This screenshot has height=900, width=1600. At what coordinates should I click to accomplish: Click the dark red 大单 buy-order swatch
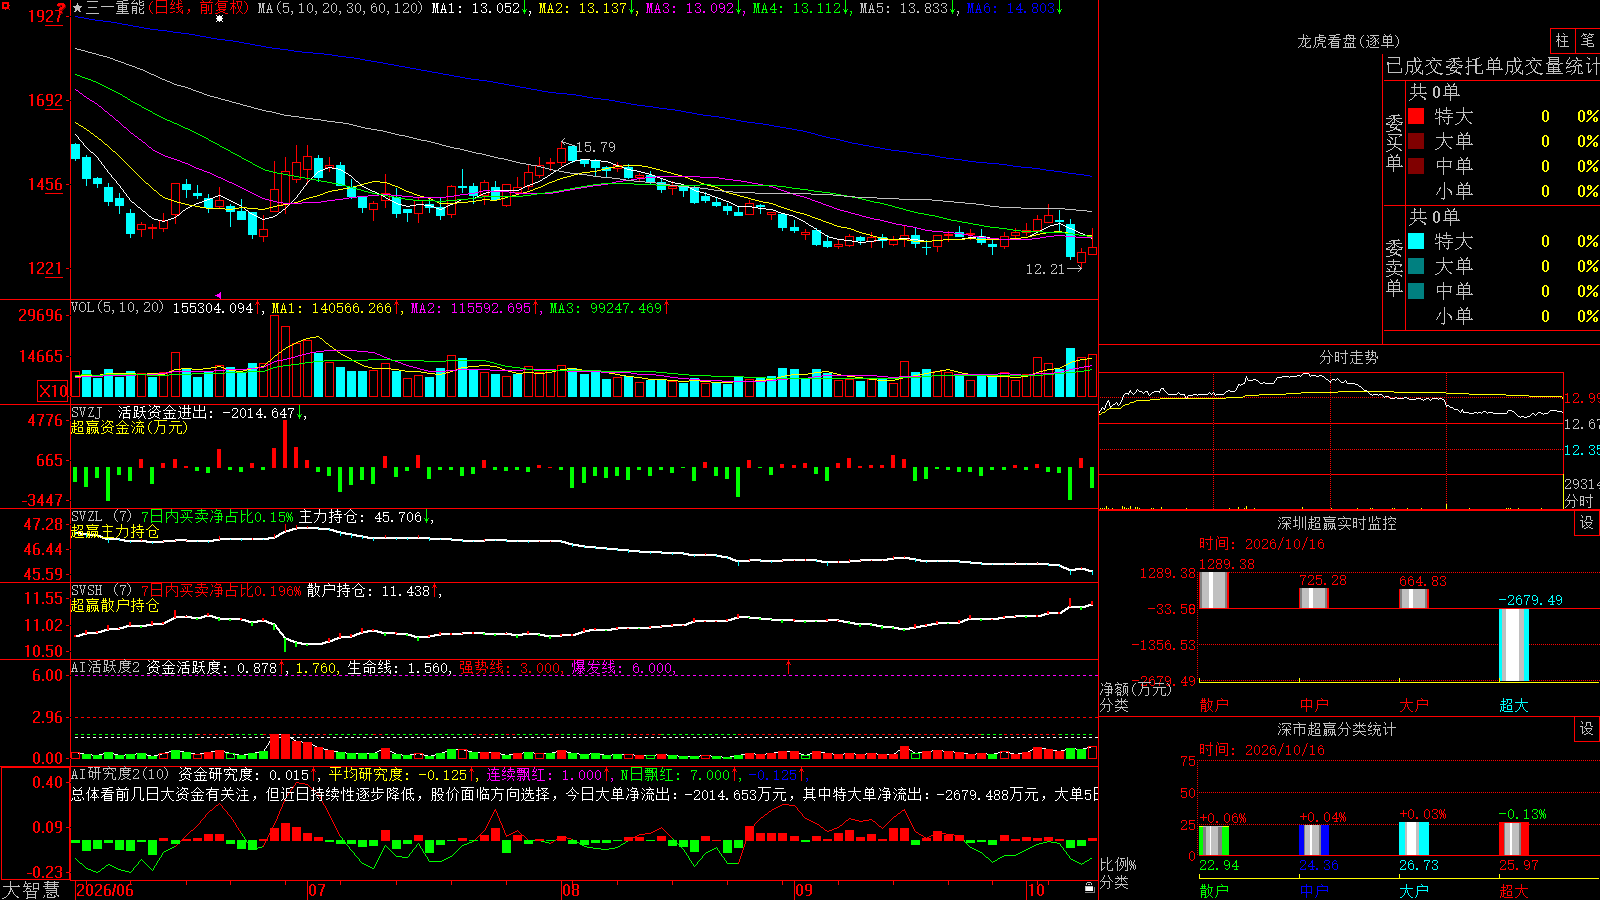point(1416,141)
